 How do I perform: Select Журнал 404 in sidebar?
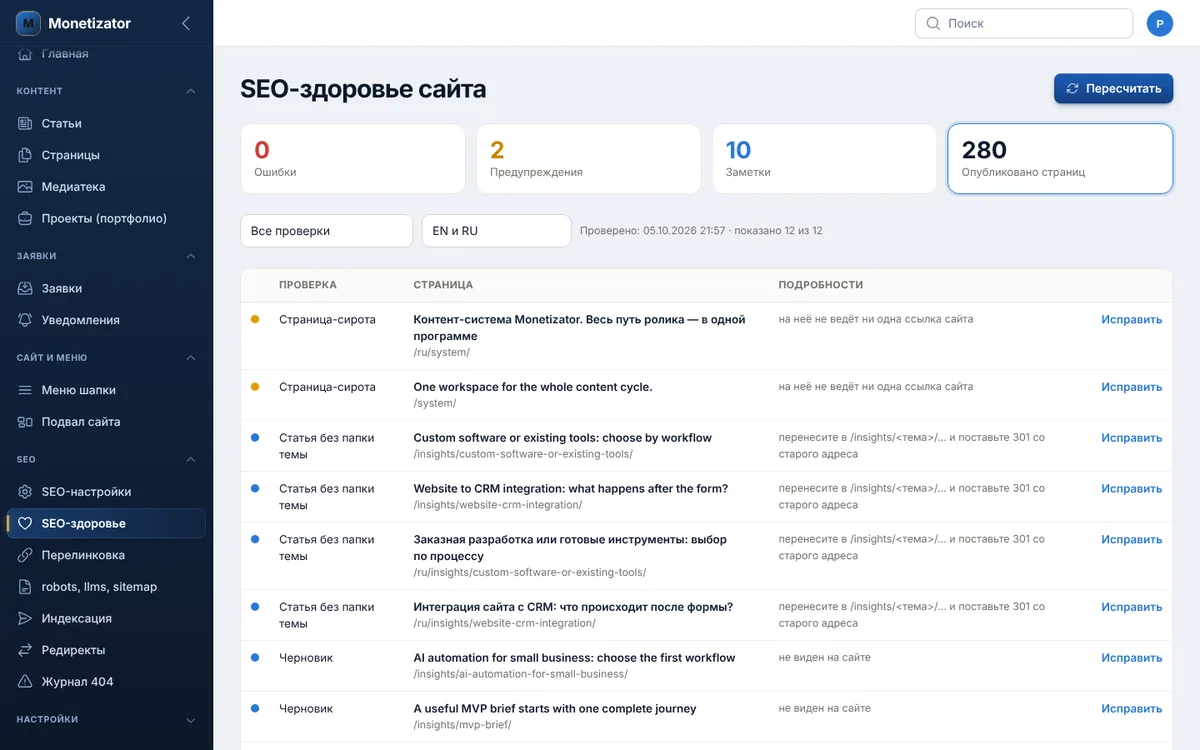106,682
